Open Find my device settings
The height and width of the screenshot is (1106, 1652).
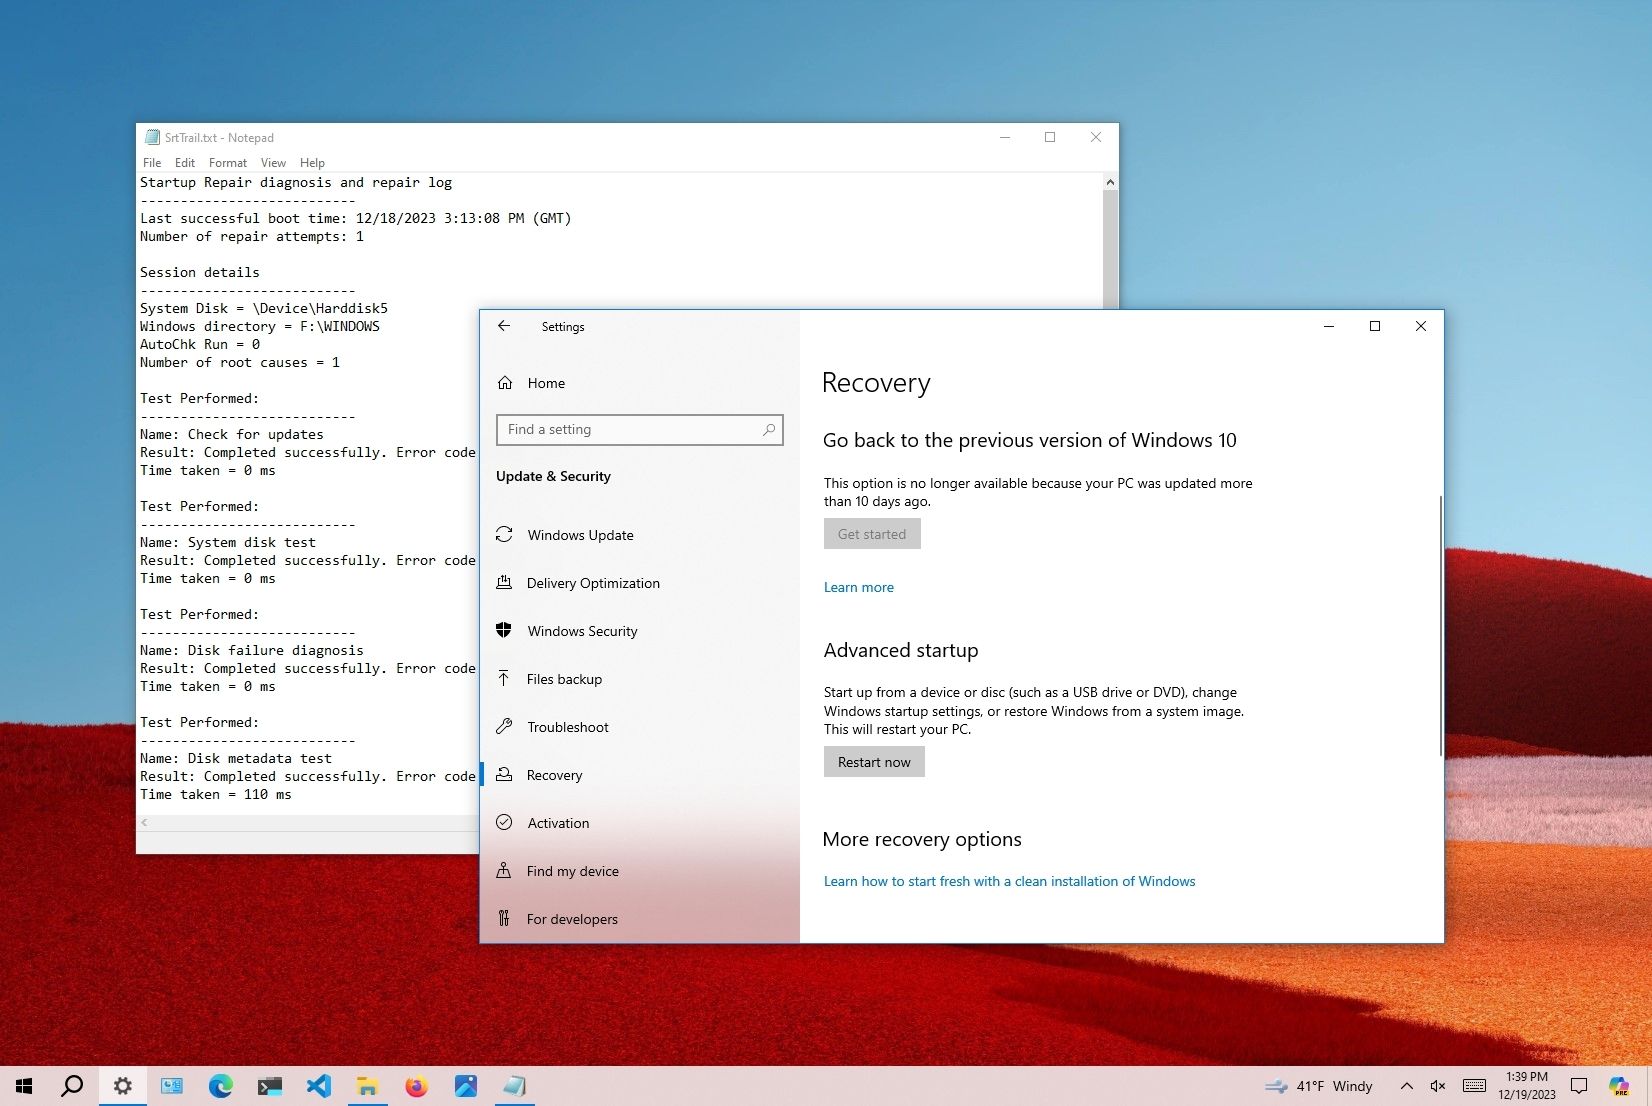[x=572, y=871]
